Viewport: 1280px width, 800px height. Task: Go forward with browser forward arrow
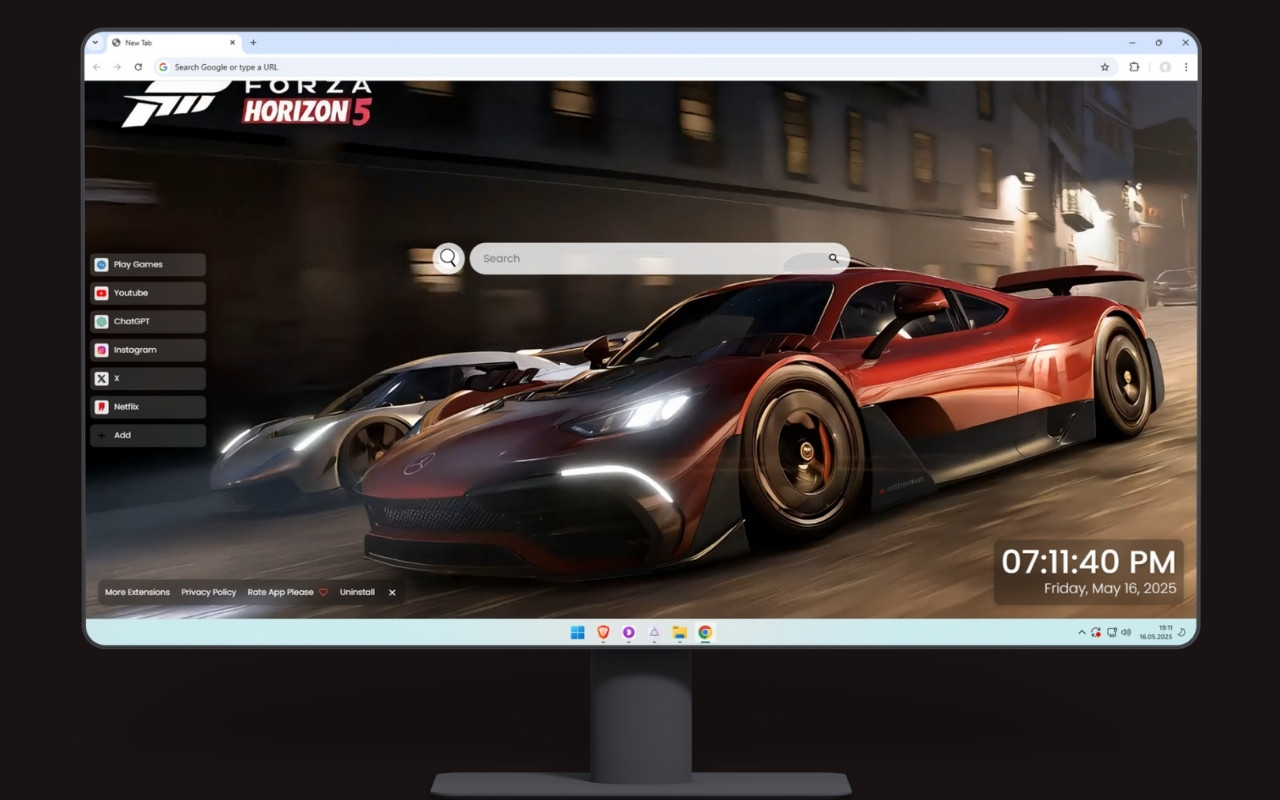[117, 67]
